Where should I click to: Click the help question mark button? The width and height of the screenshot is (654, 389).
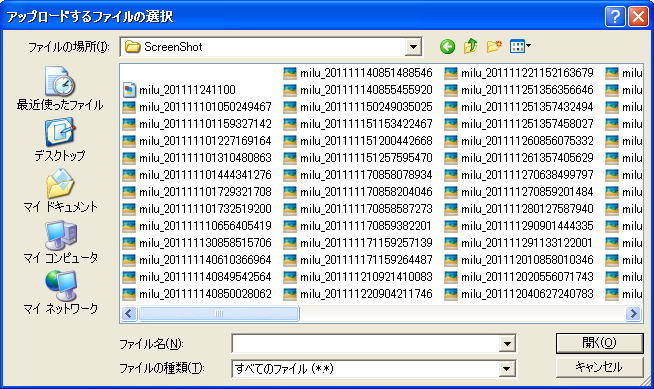point(615,17)
